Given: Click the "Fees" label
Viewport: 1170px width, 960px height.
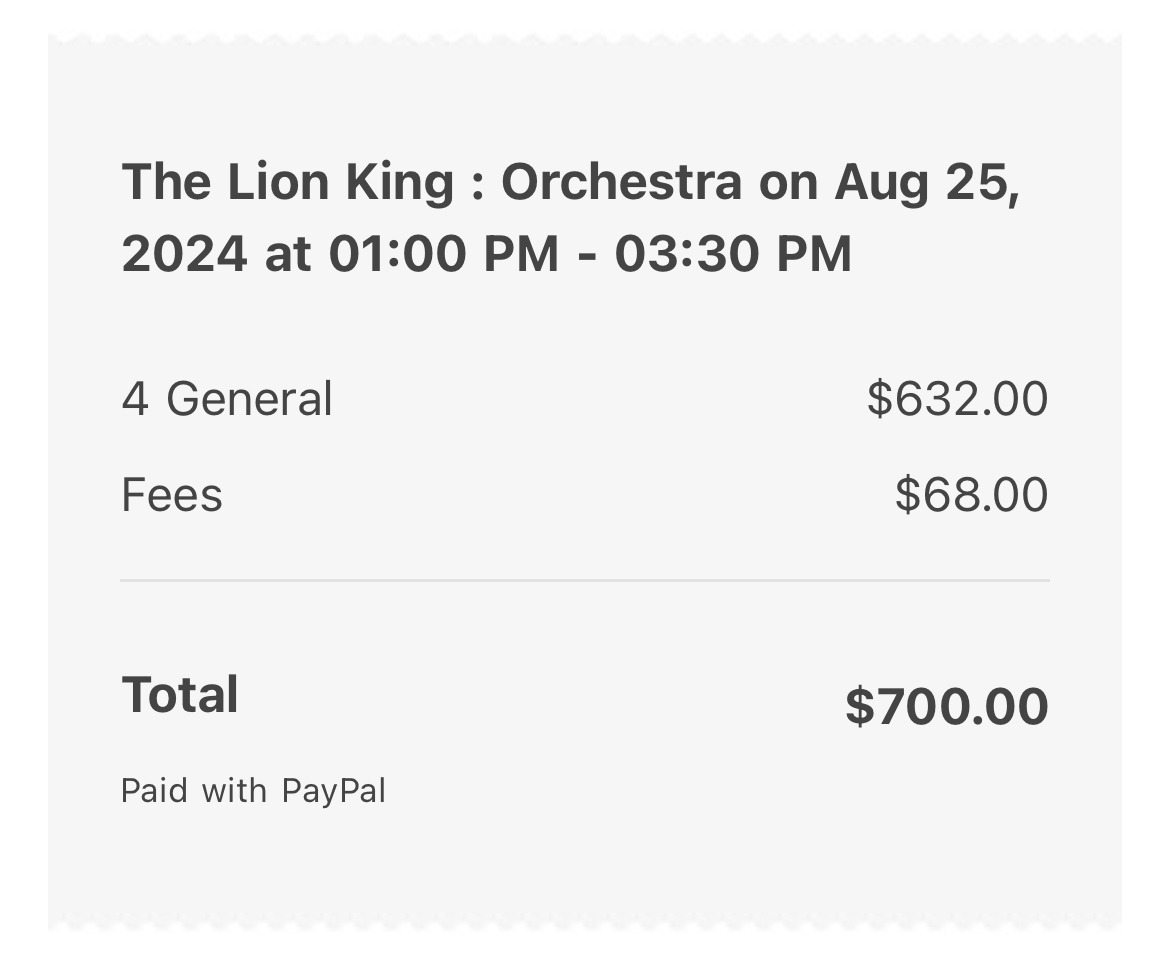Looking at the screenshot, I should tap(172, 495).
